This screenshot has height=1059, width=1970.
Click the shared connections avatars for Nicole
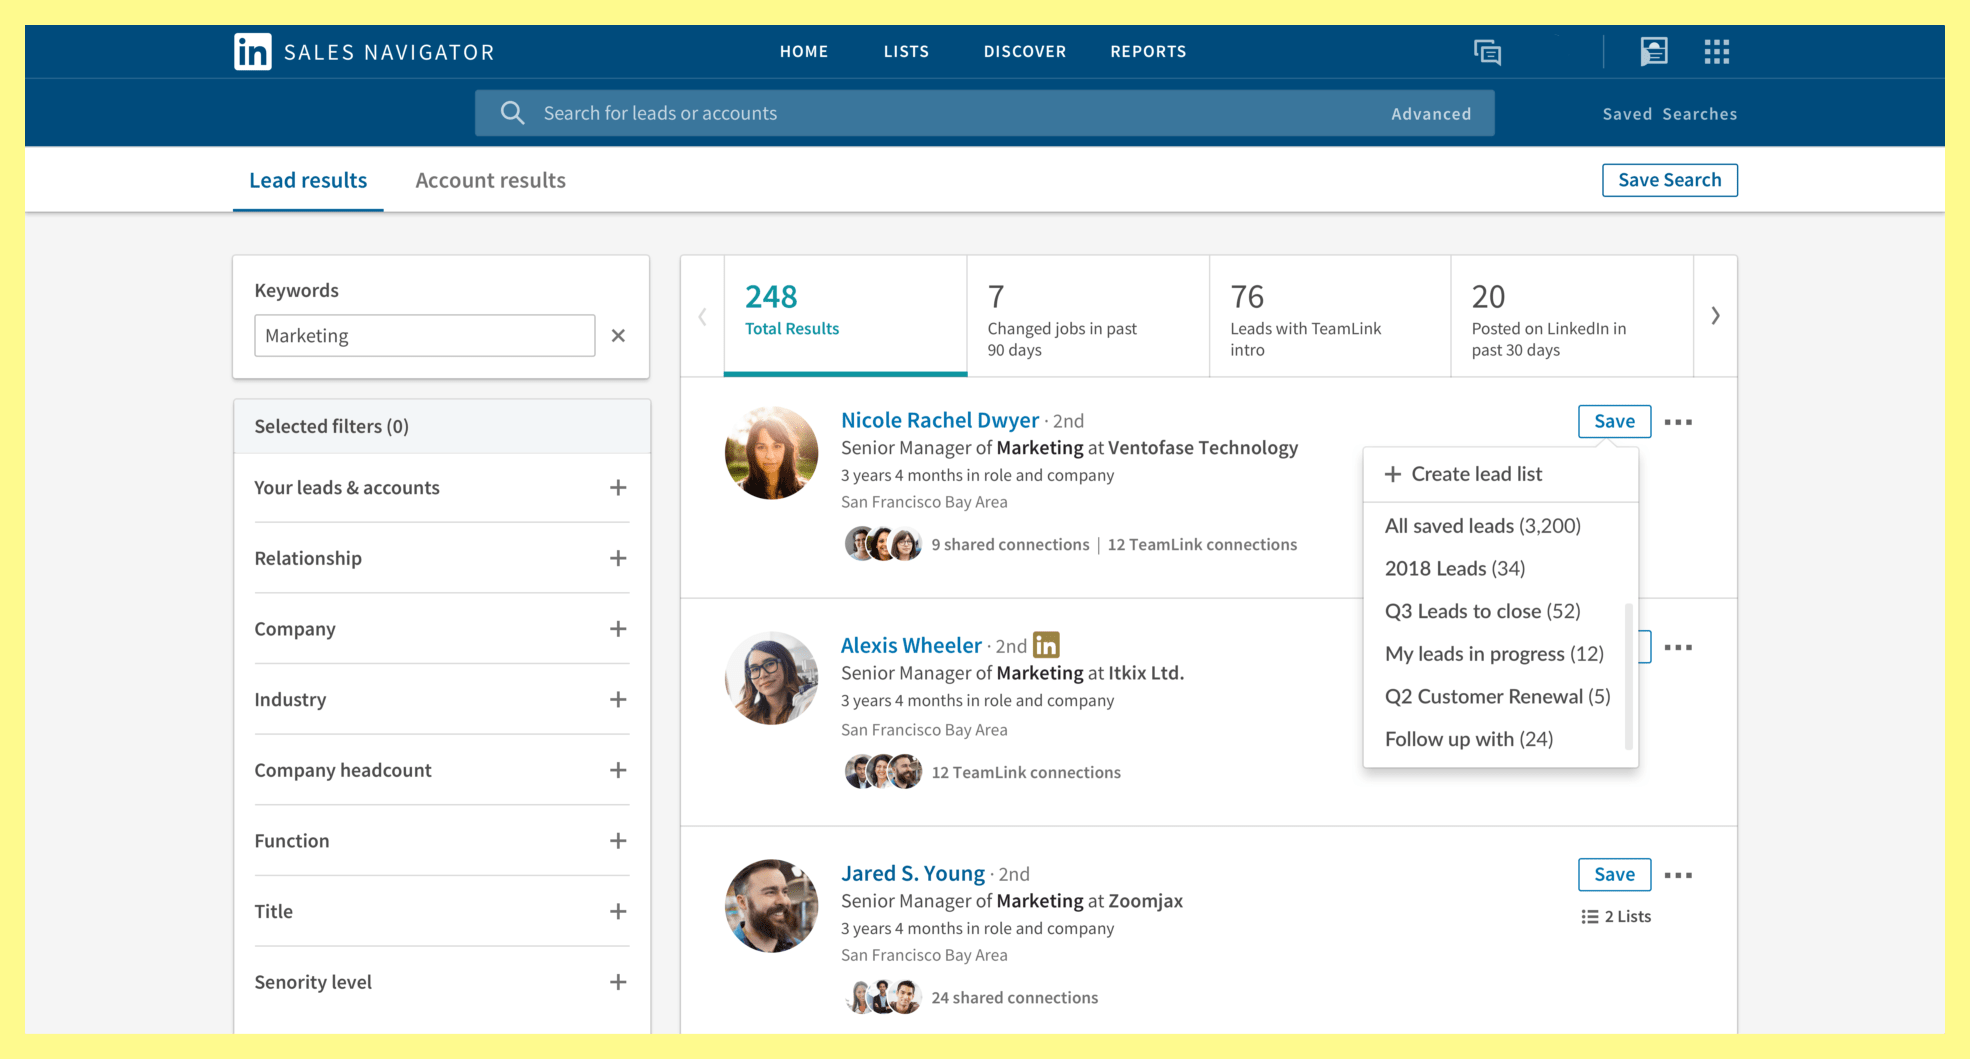[x=883, y=544]
